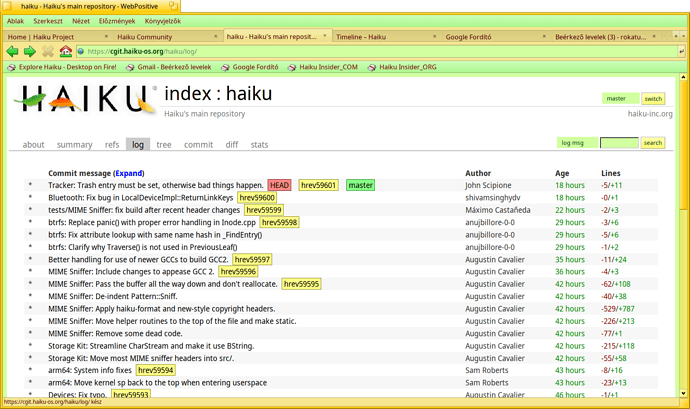This screenshot has height=409, width=690.
Task: Close the Timeline - Haiku tab
Action: 434,37
